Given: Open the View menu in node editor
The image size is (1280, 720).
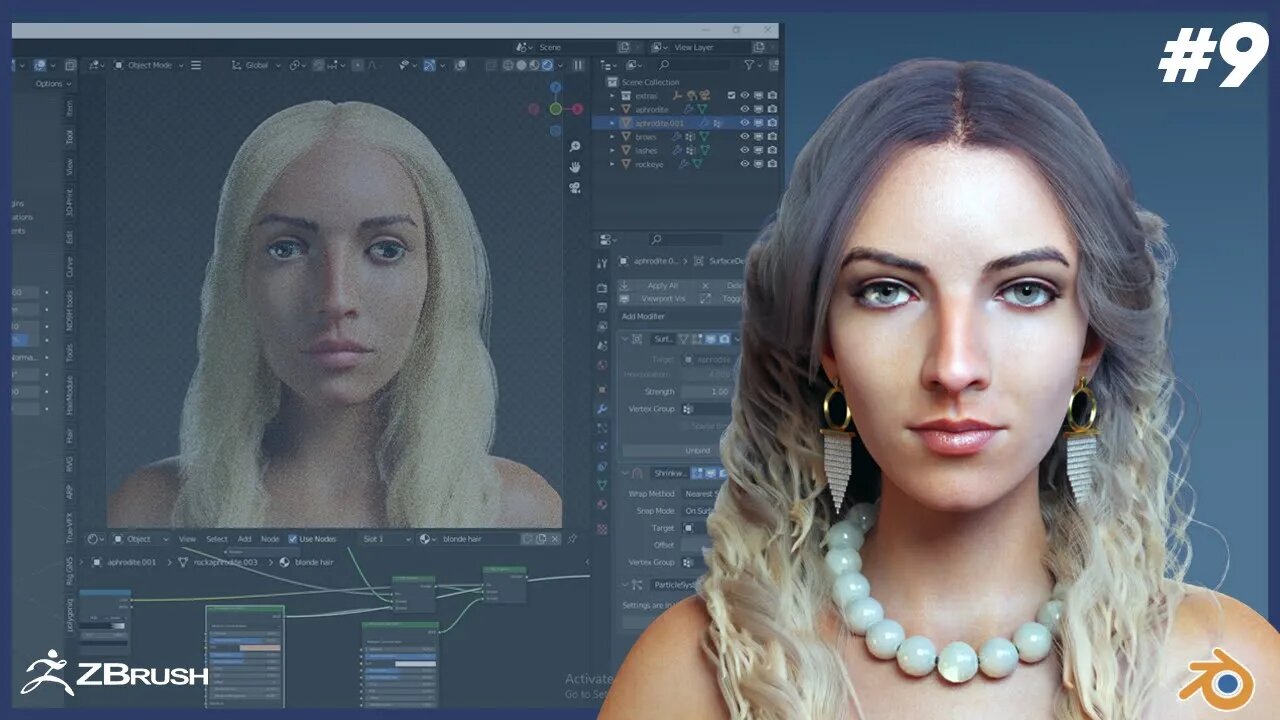Looking at the screenshot, I should 187,539.
